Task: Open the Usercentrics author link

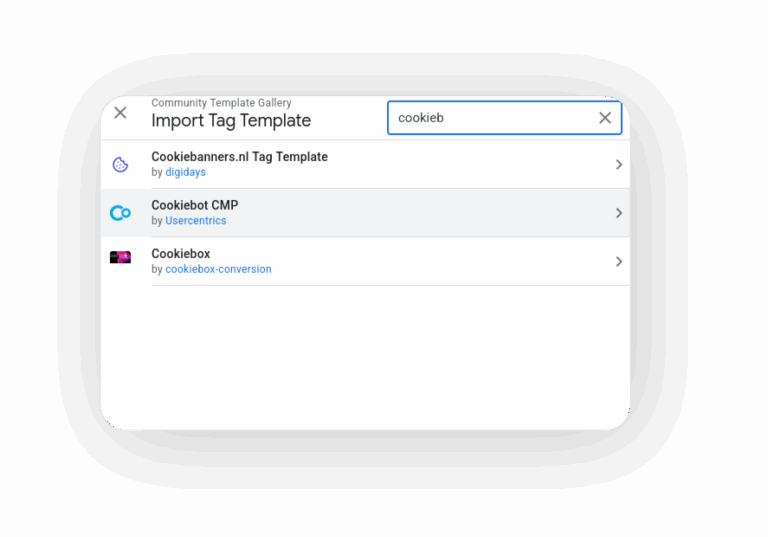Action: click(196, 220)
